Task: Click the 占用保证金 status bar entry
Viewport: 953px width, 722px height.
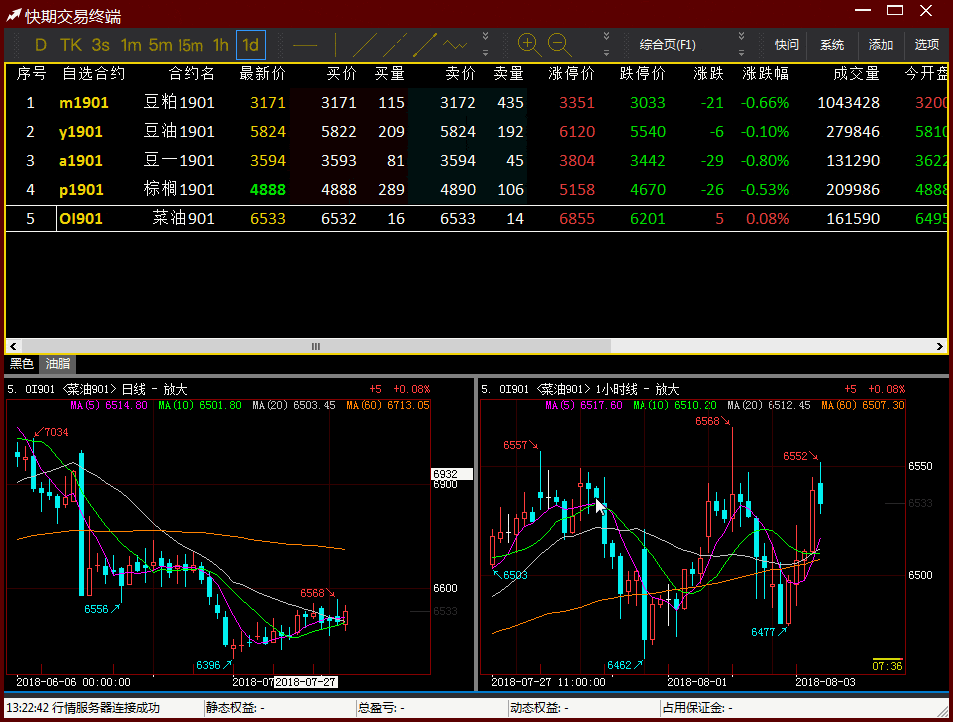Action: (697, 707)
